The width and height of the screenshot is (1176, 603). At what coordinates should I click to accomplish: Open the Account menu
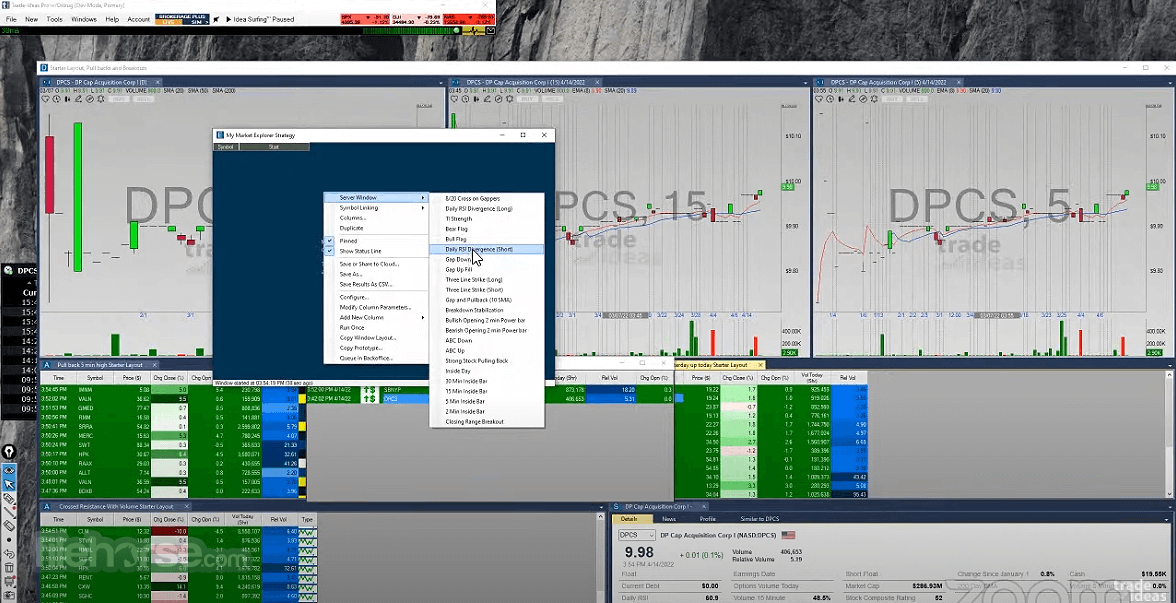click(x=139, y=19)
